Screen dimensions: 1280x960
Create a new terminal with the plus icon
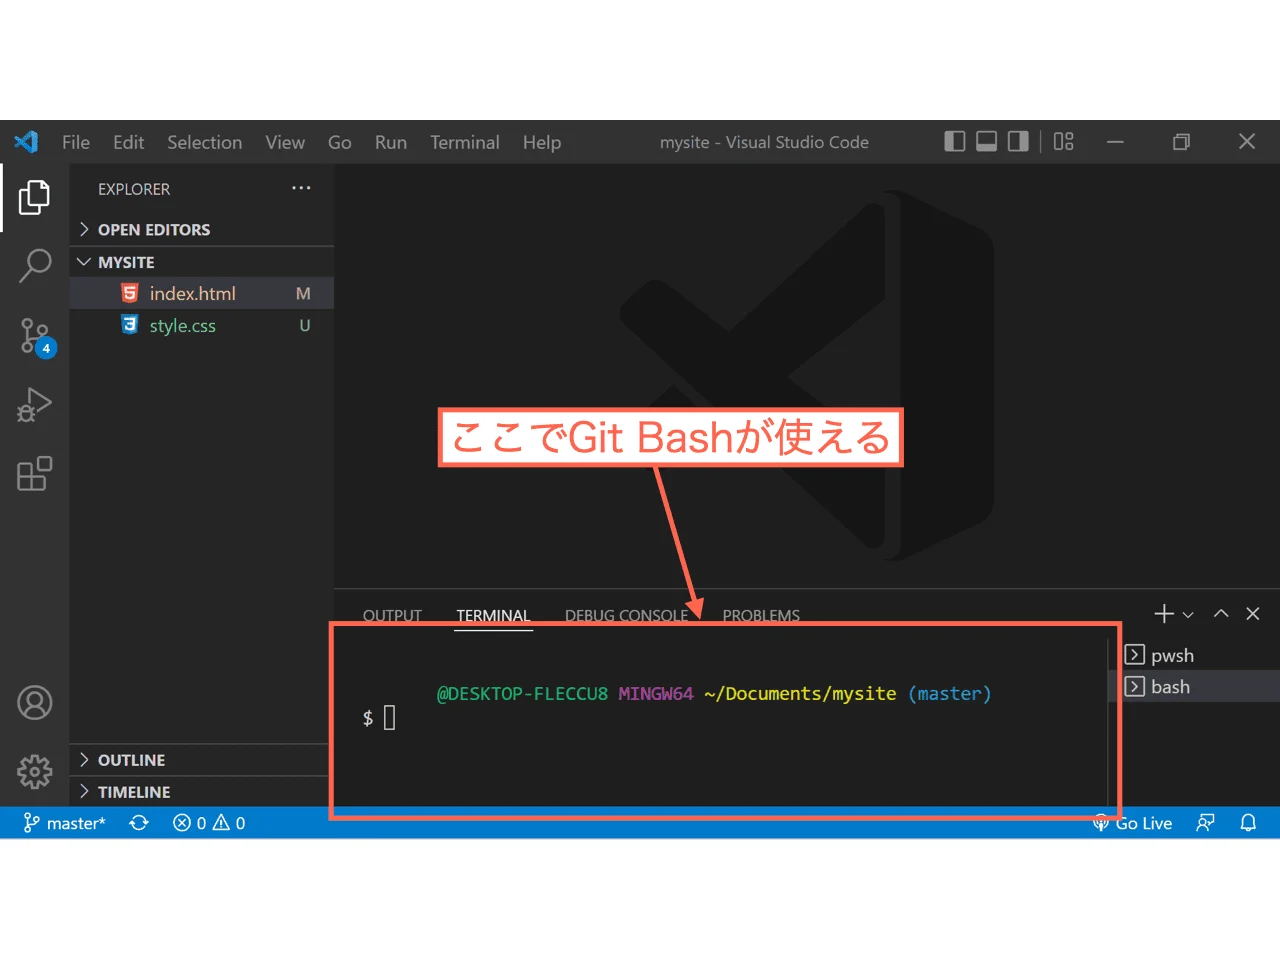pos(1161,613)
